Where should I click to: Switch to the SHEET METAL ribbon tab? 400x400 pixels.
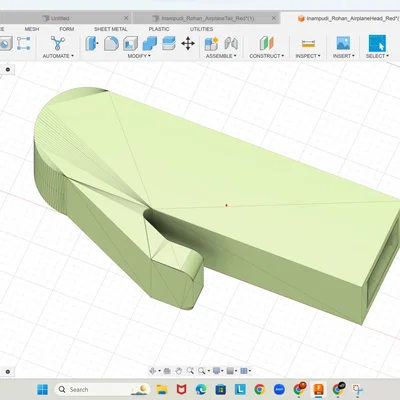111,29
